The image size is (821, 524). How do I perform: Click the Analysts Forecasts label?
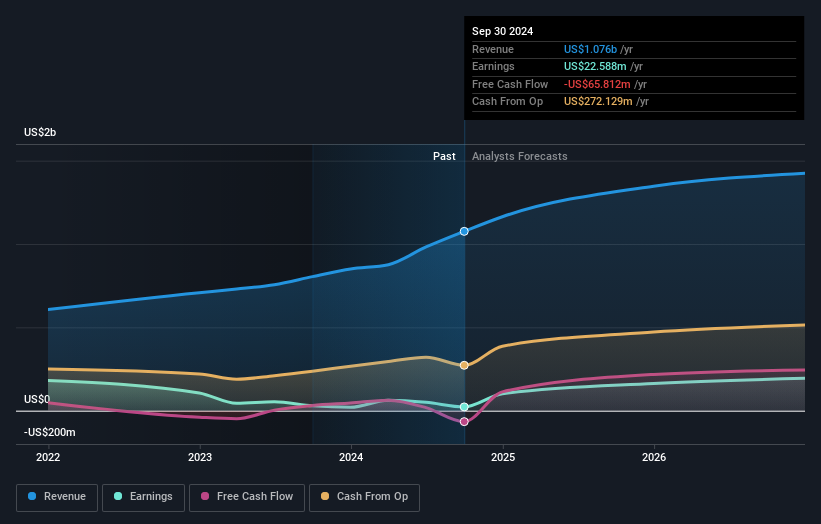(x=519, y=156)
